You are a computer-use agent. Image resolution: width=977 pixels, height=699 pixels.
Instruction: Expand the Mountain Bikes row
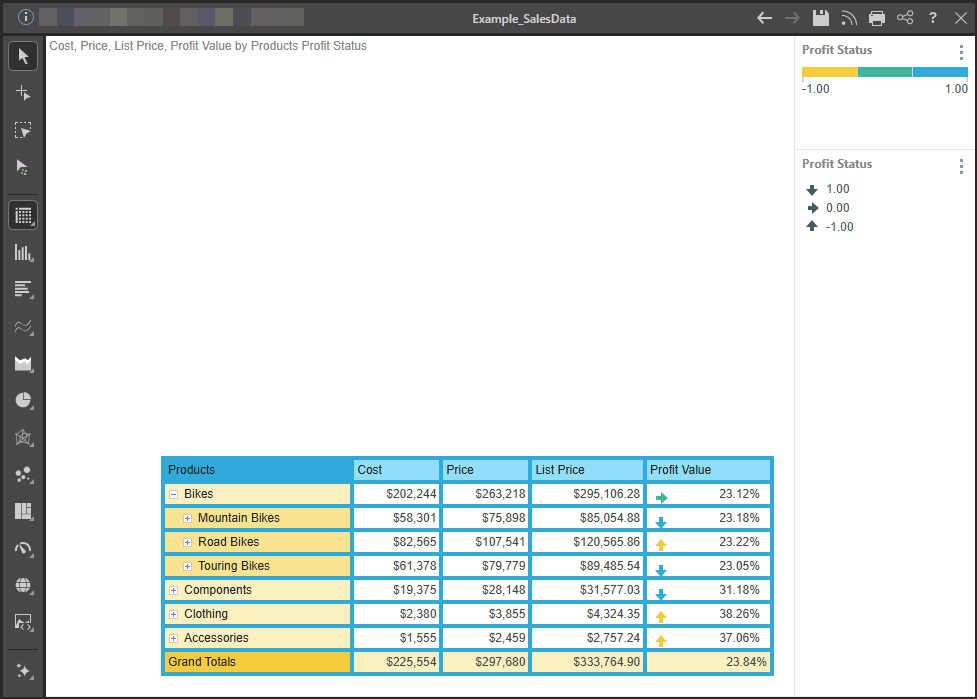187,518
